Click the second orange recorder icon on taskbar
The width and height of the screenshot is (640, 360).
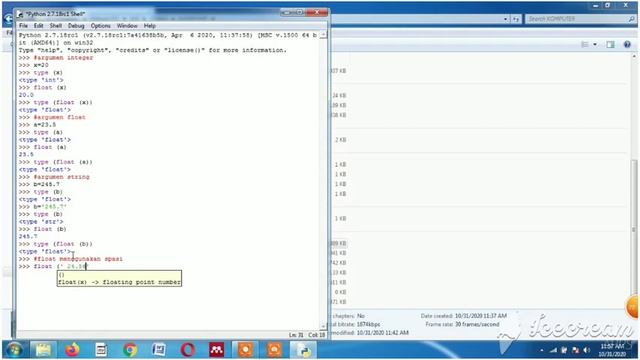[274, 350]
